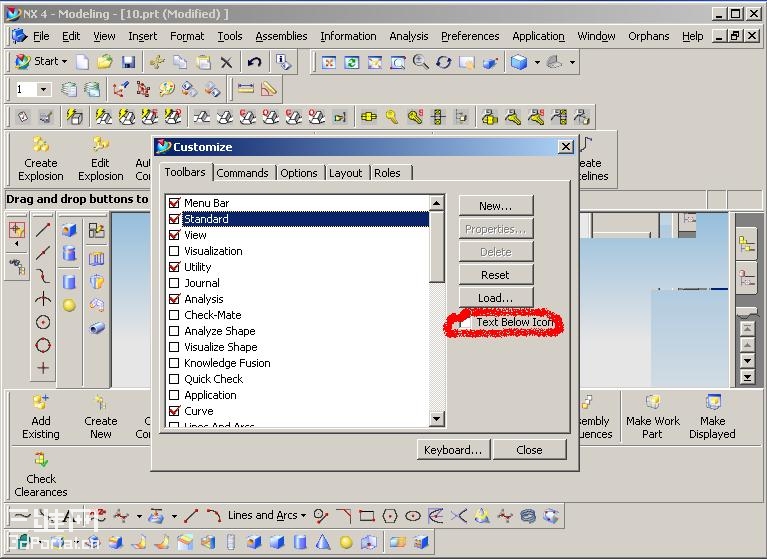Screen dimensions: 767x559
Task: Click the Cylinder icon in left feature toolbar
Action: pos(69,282)
